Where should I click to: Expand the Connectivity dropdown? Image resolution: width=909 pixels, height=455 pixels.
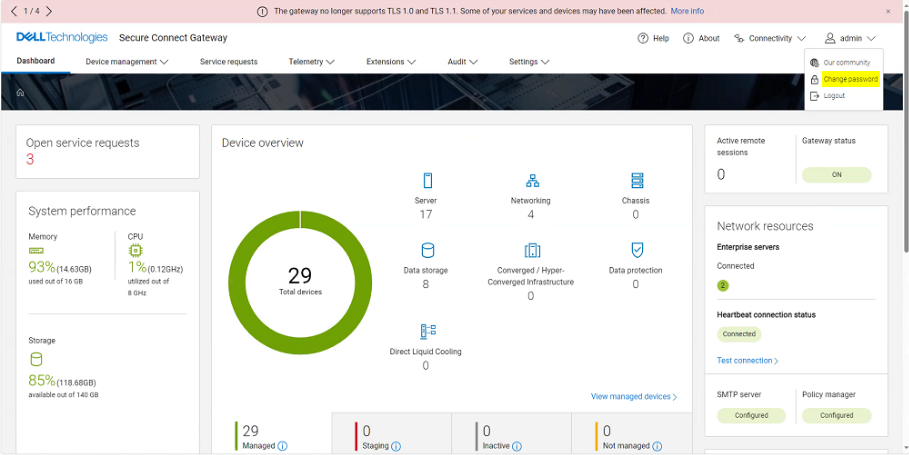pyautogui.click(x=770, y=39)
